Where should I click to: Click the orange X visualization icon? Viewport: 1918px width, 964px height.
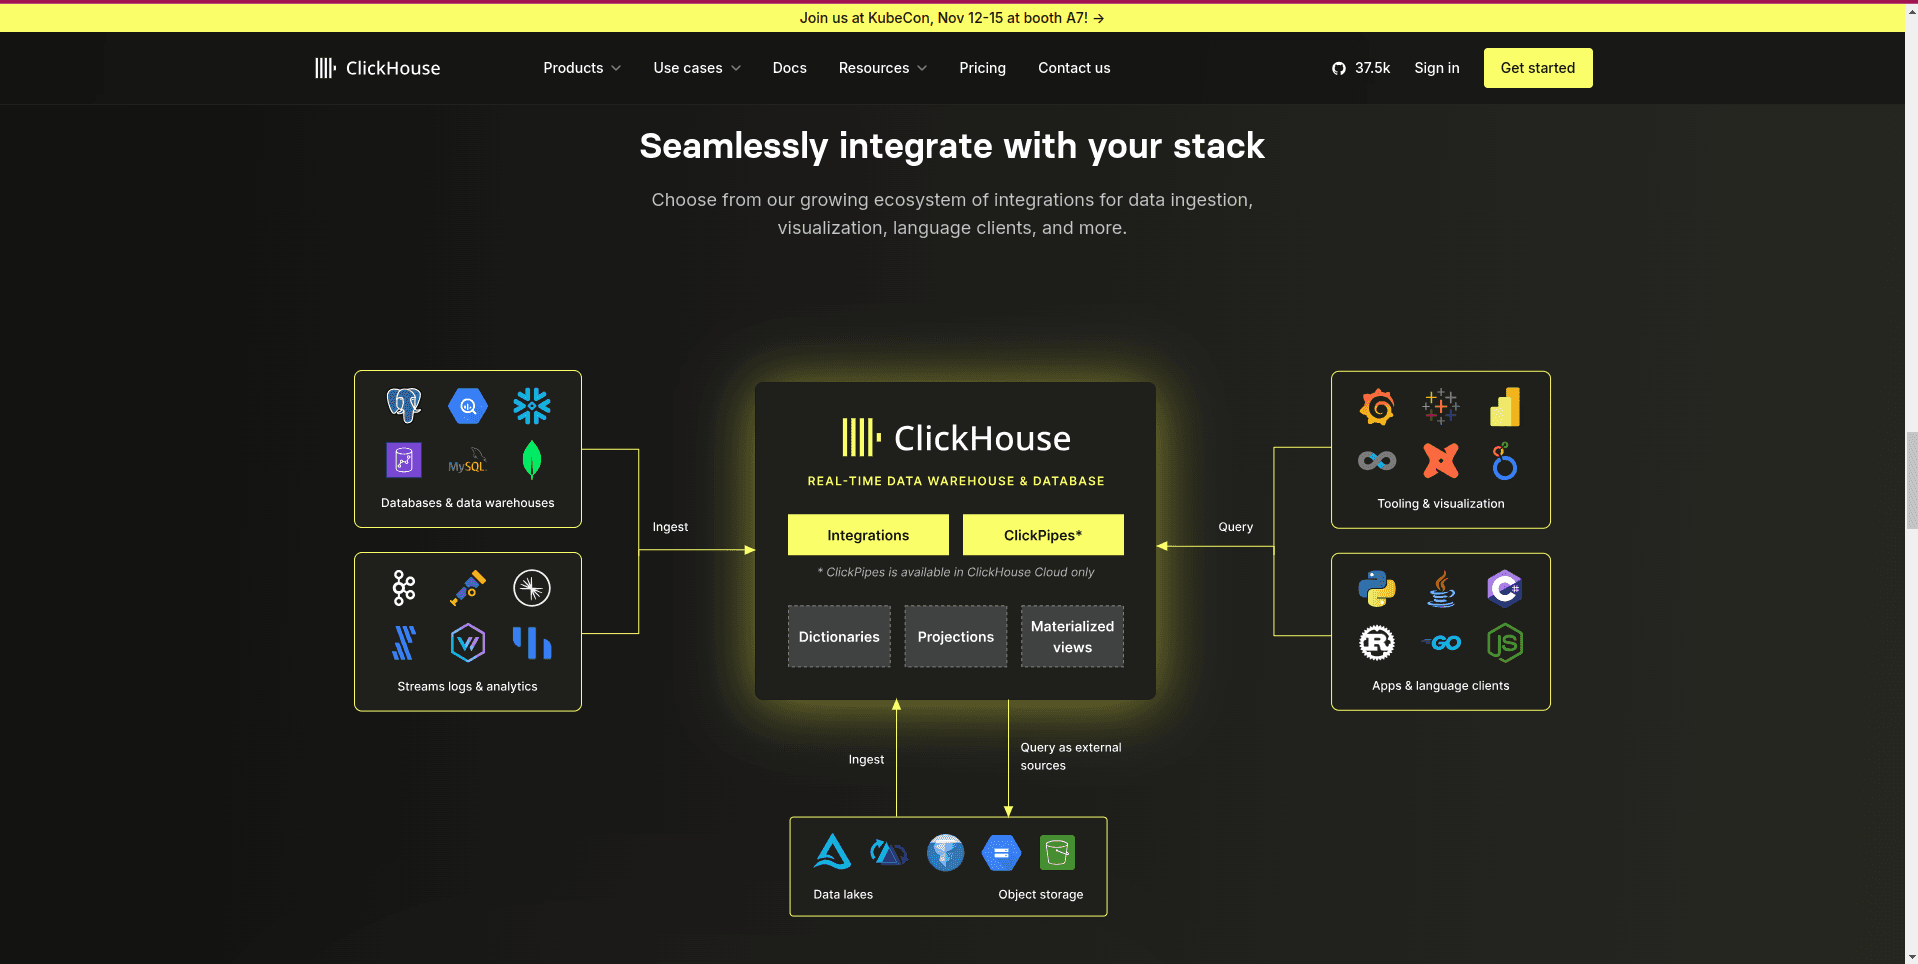click(x=1441, y=461)
